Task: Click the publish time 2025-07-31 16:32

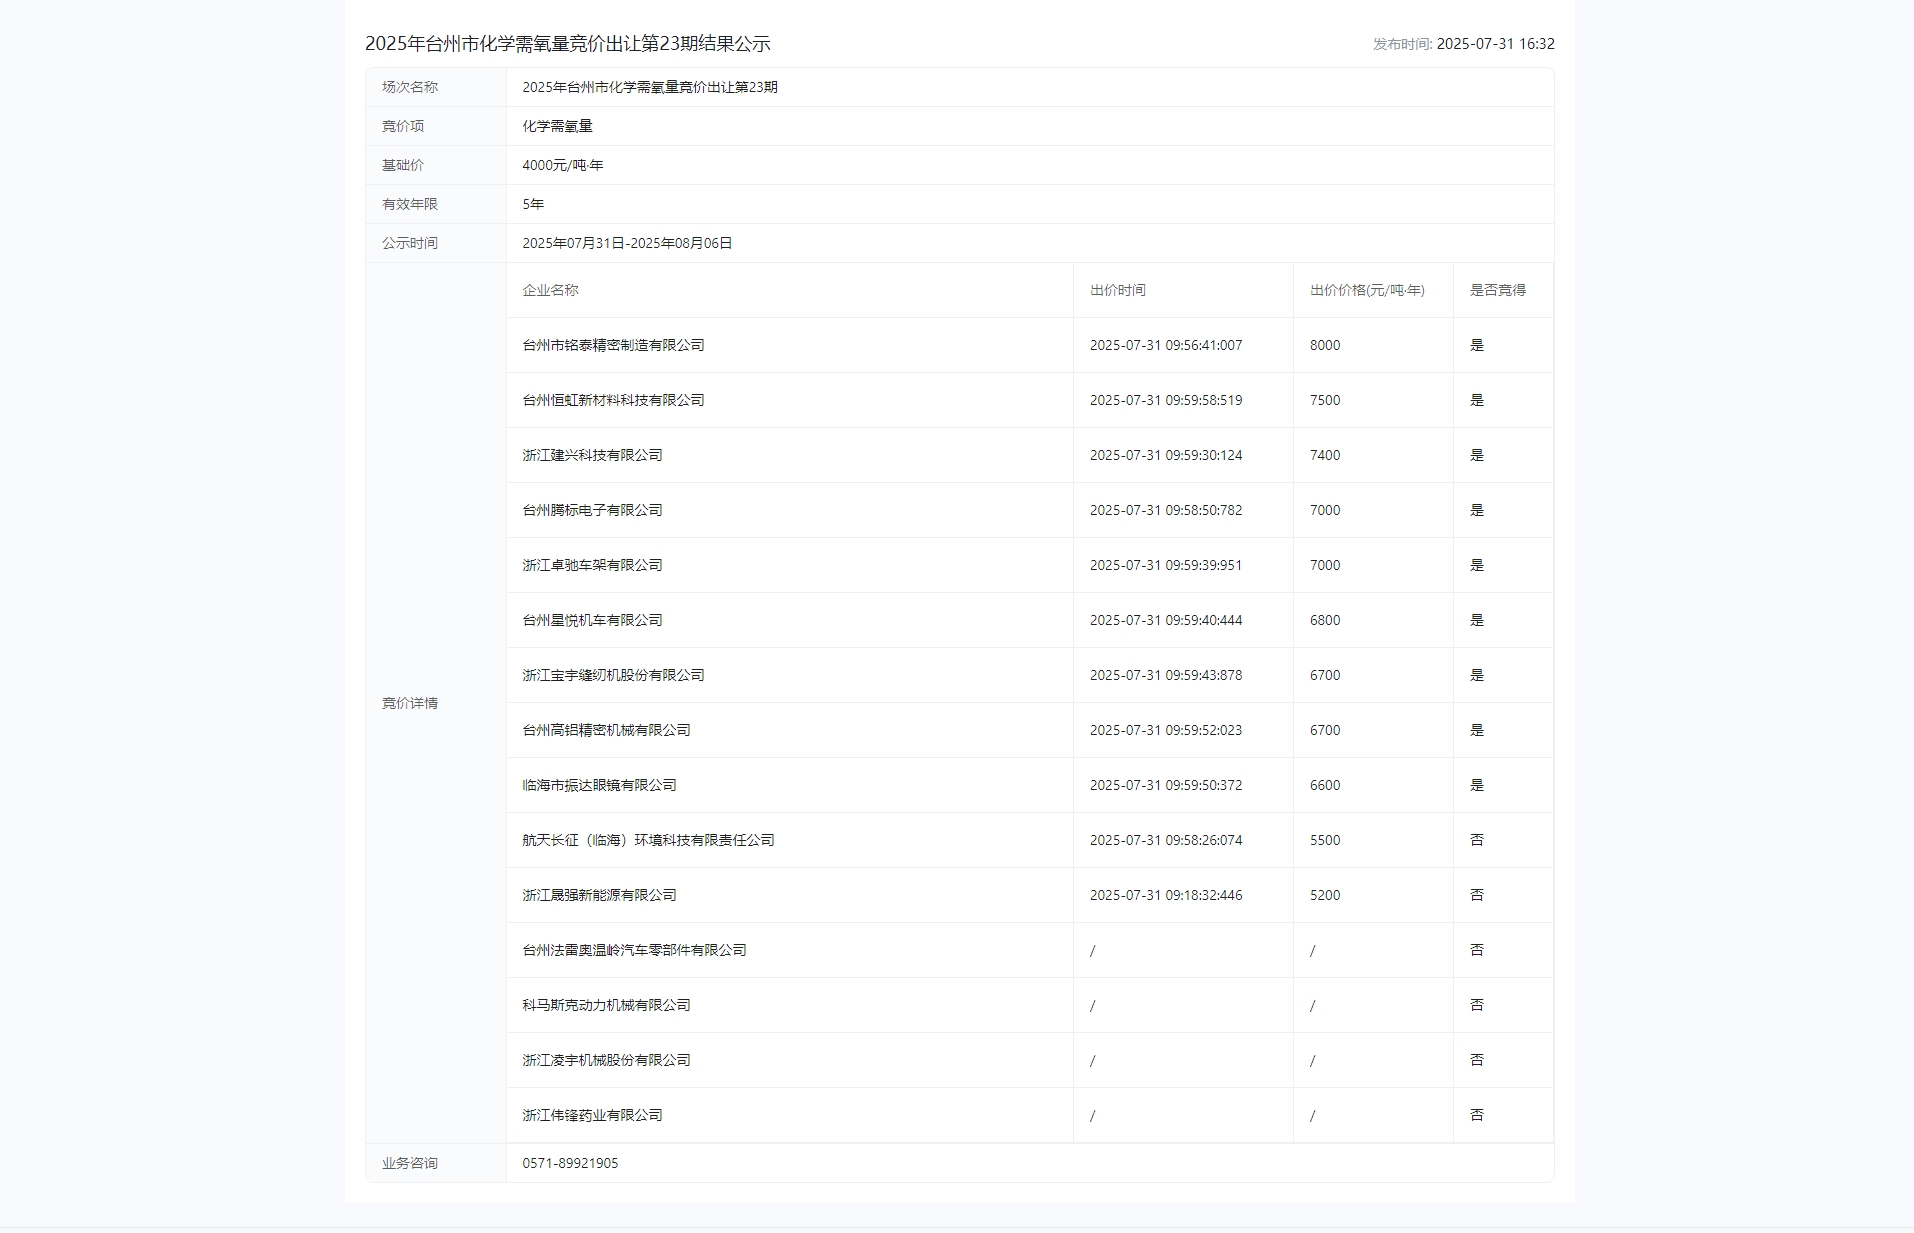Action: [x=1495, y=44]
